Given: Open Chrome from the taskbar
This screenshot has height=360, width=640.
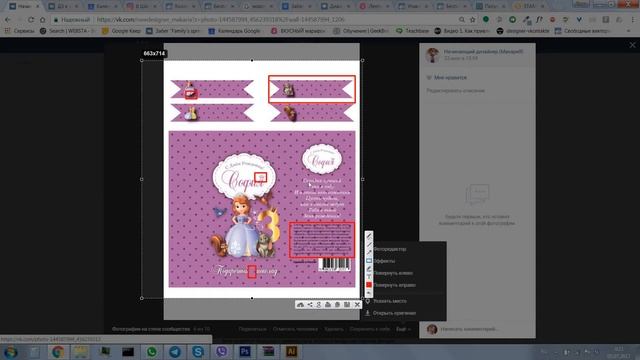Looking at the screenshot, I should [58, 352].
